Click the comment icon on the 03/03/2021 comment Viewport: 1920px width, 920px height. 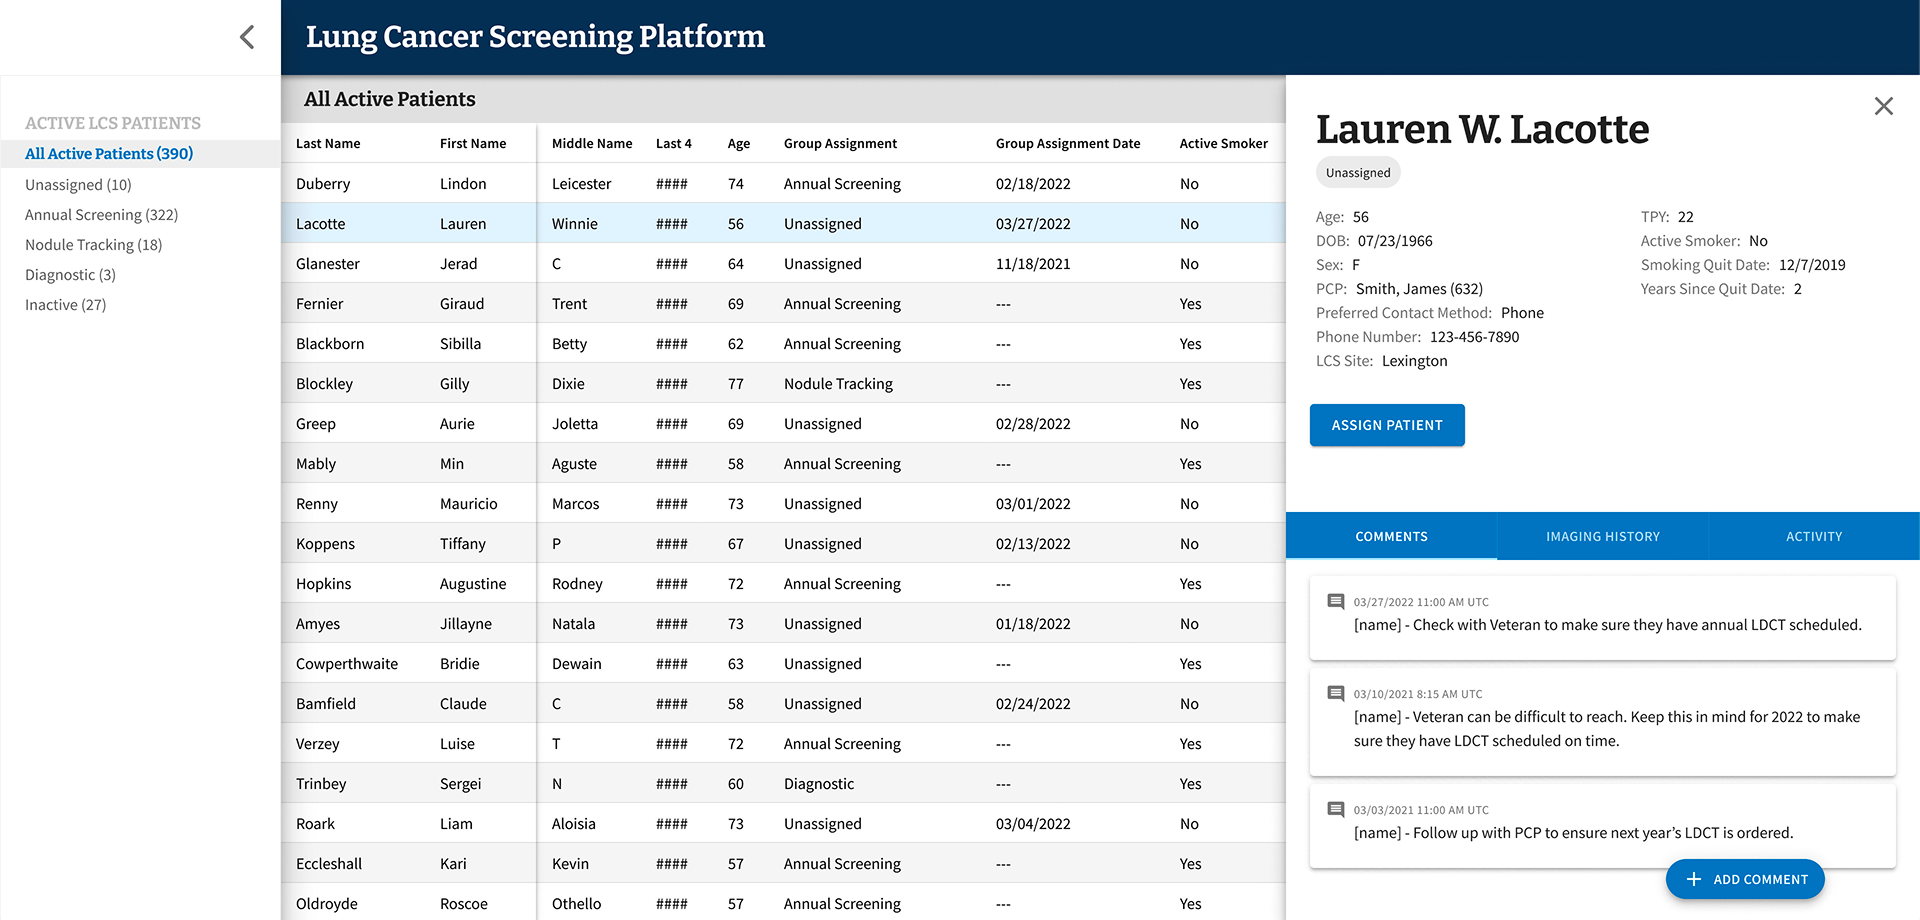1335,810
